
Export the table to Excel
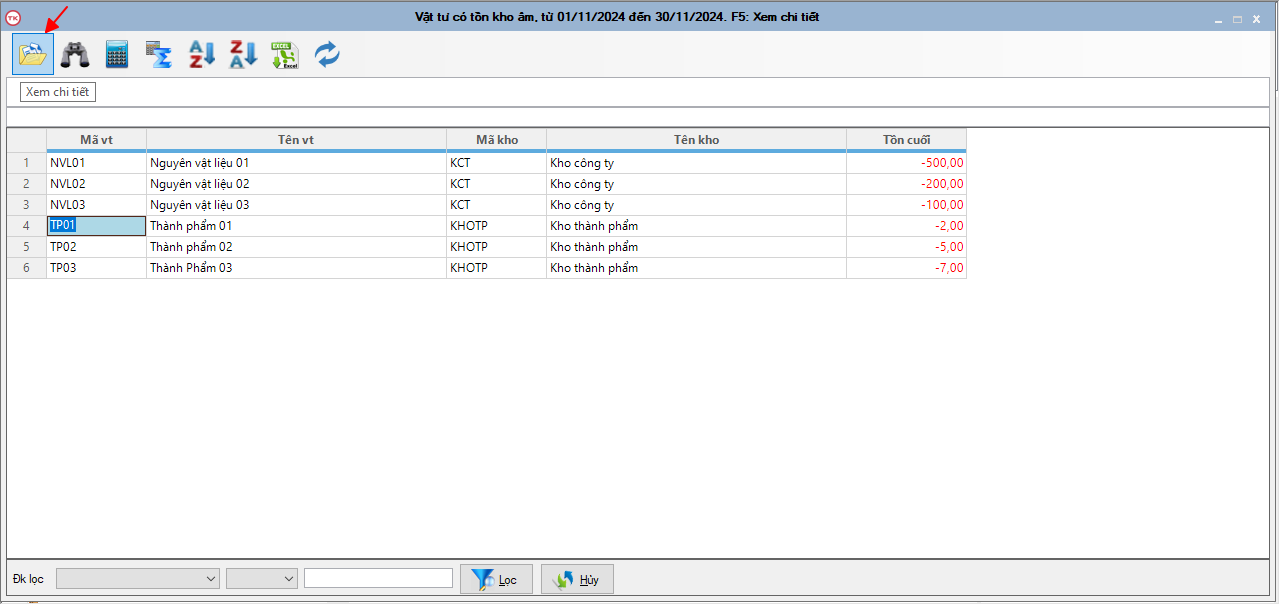[285, 55]
